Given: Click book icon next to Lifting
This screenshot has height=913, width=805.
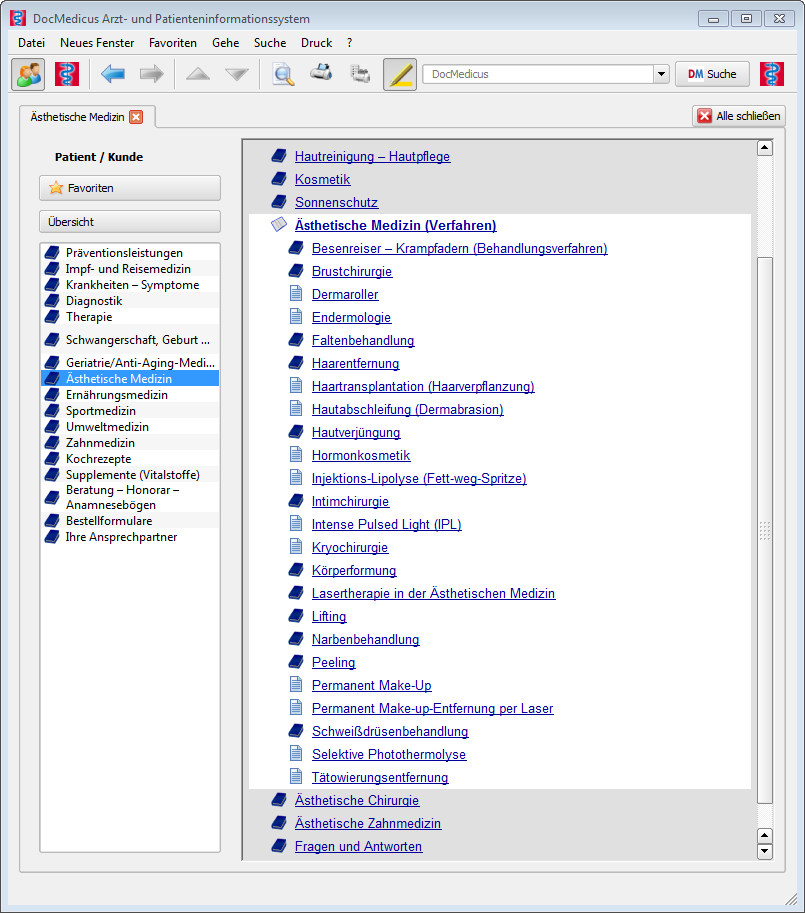Looking at the screenshot, I should [x=296, y=616].
